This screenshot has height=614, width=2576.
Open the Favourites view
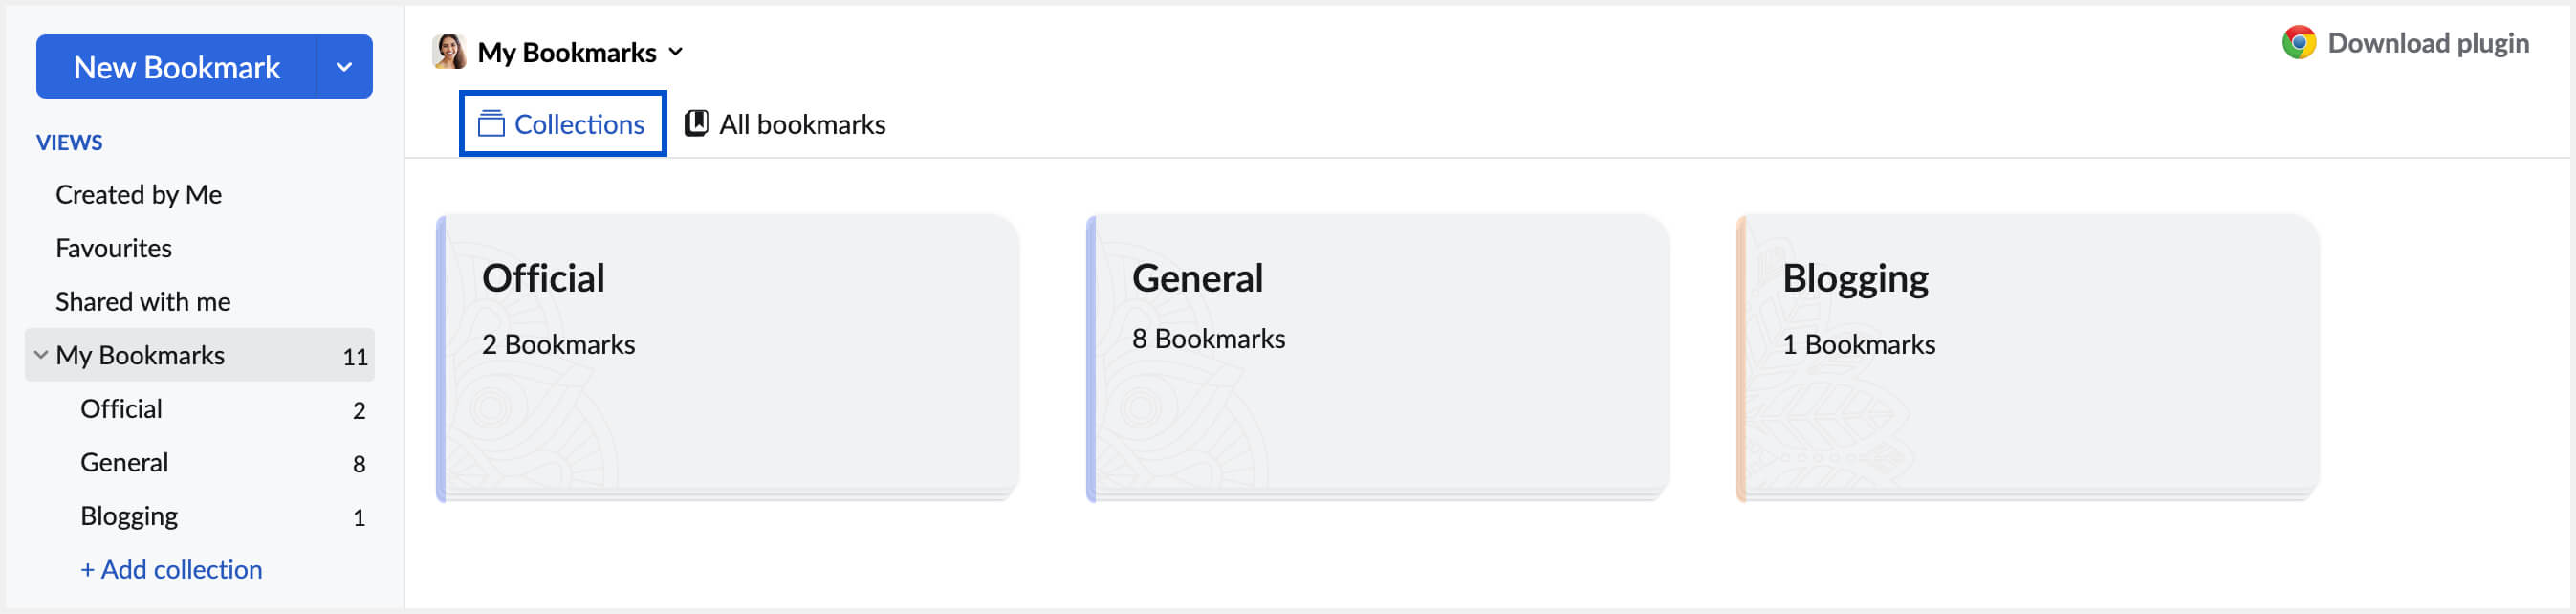coord(113,248)
